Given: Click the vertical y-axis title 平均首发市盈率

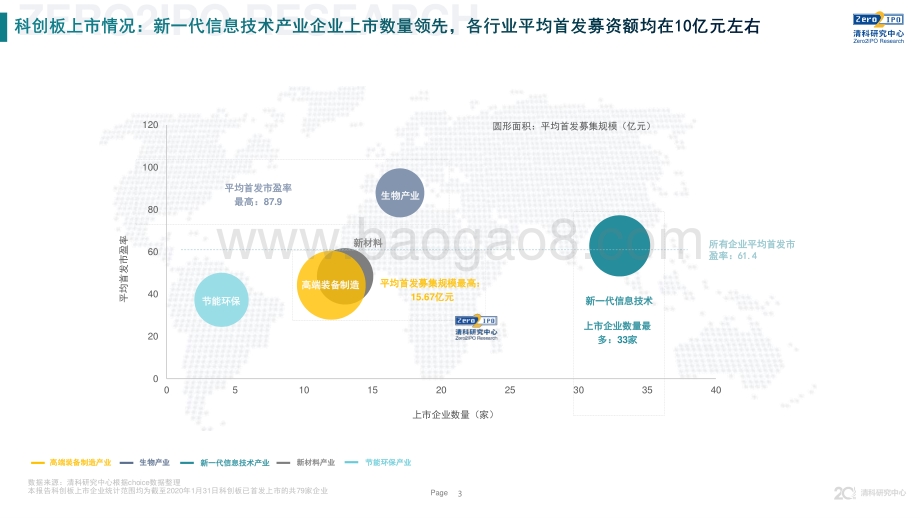Looking at the screenshot, I should (123, 269).
